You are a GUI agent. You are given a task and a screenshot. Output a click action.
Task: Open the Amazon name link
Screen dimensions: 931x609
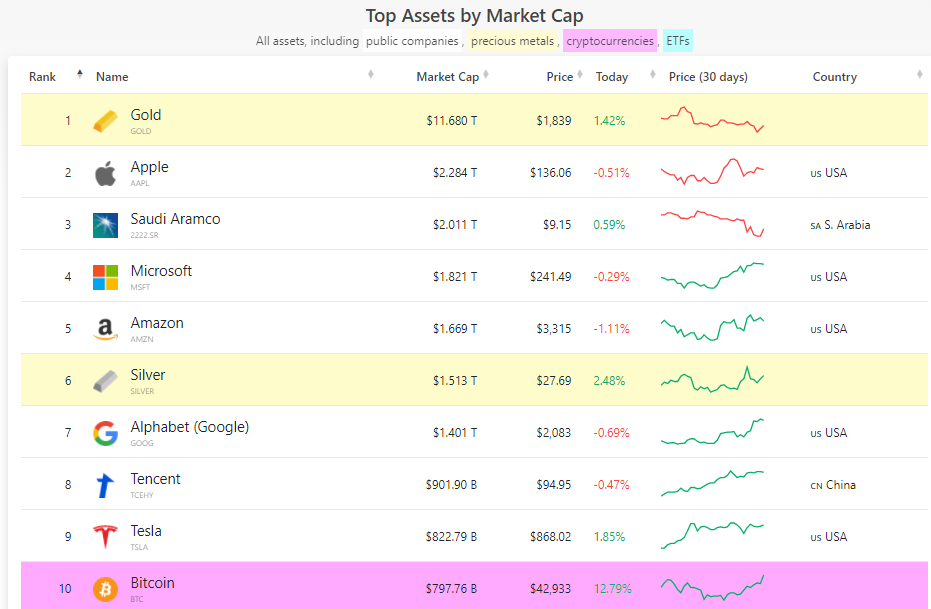point(157,323)
